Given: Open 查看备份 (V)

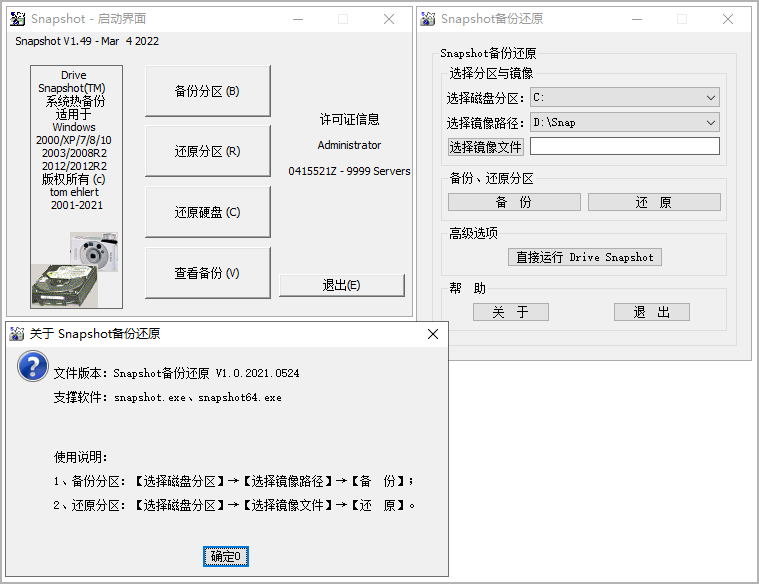Looking at the screenshot, I should click(x=207, y=273).
